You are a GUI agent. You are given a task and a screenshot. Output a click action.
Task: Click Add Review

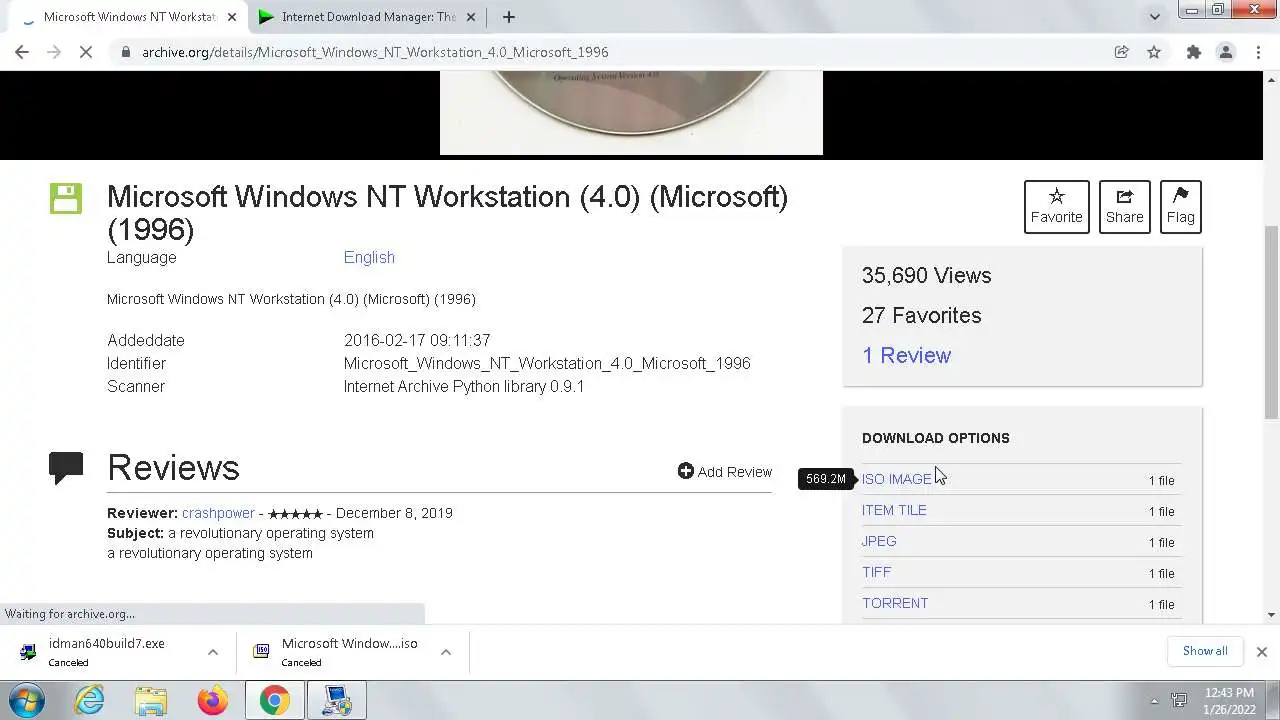coord(725,471)
